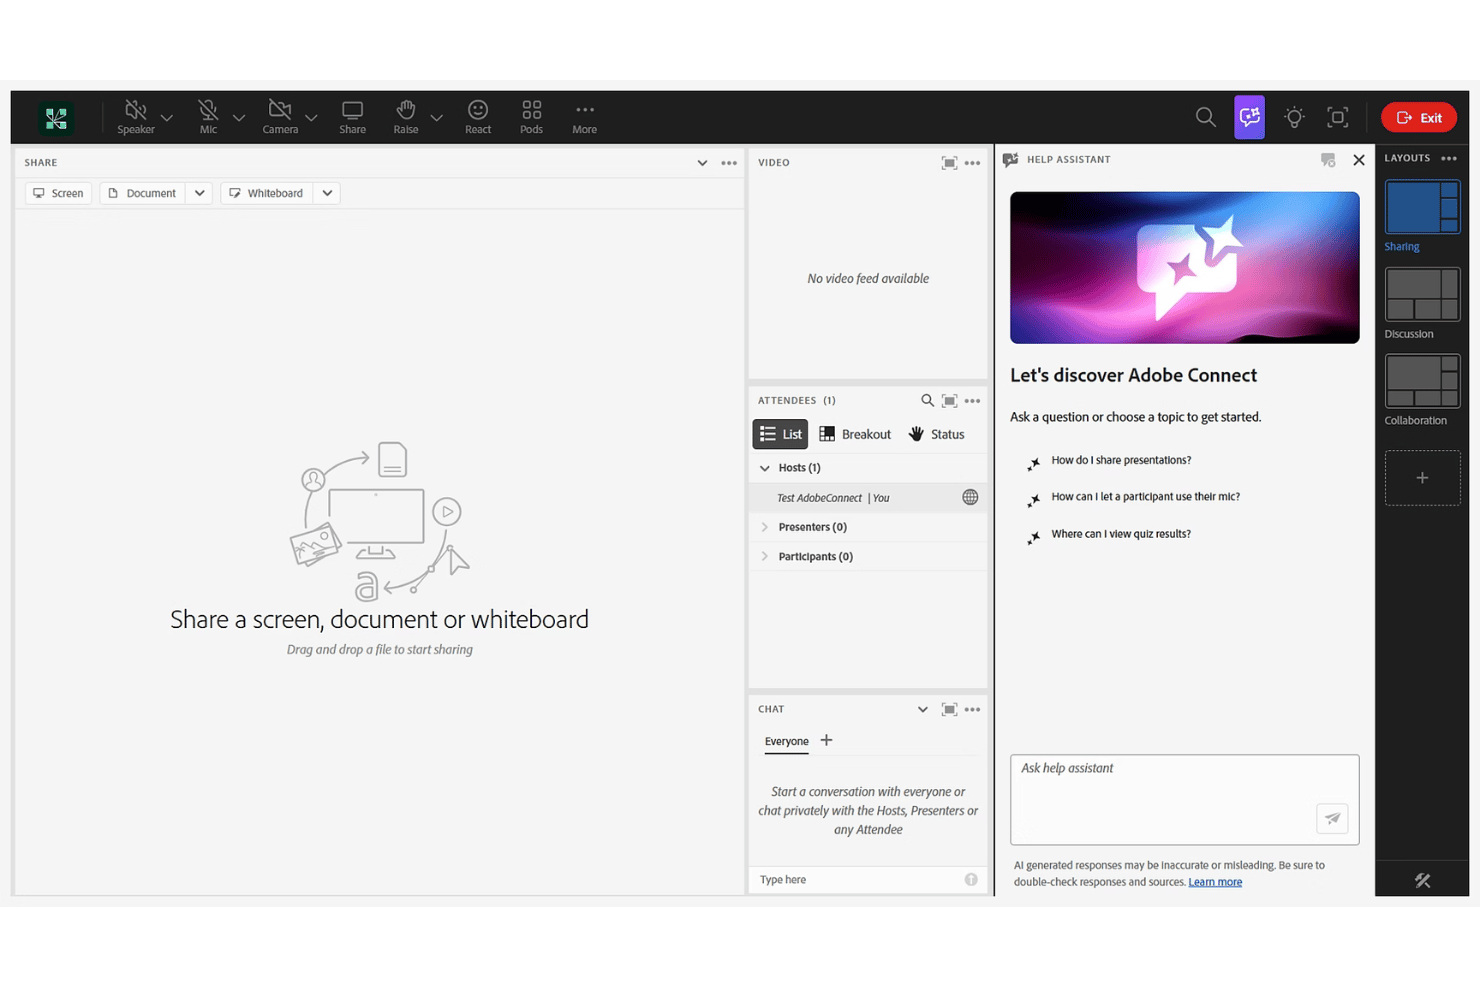1480x987 pixels.
Task: Collapse the Hosts (1) group
Action: 765,468
